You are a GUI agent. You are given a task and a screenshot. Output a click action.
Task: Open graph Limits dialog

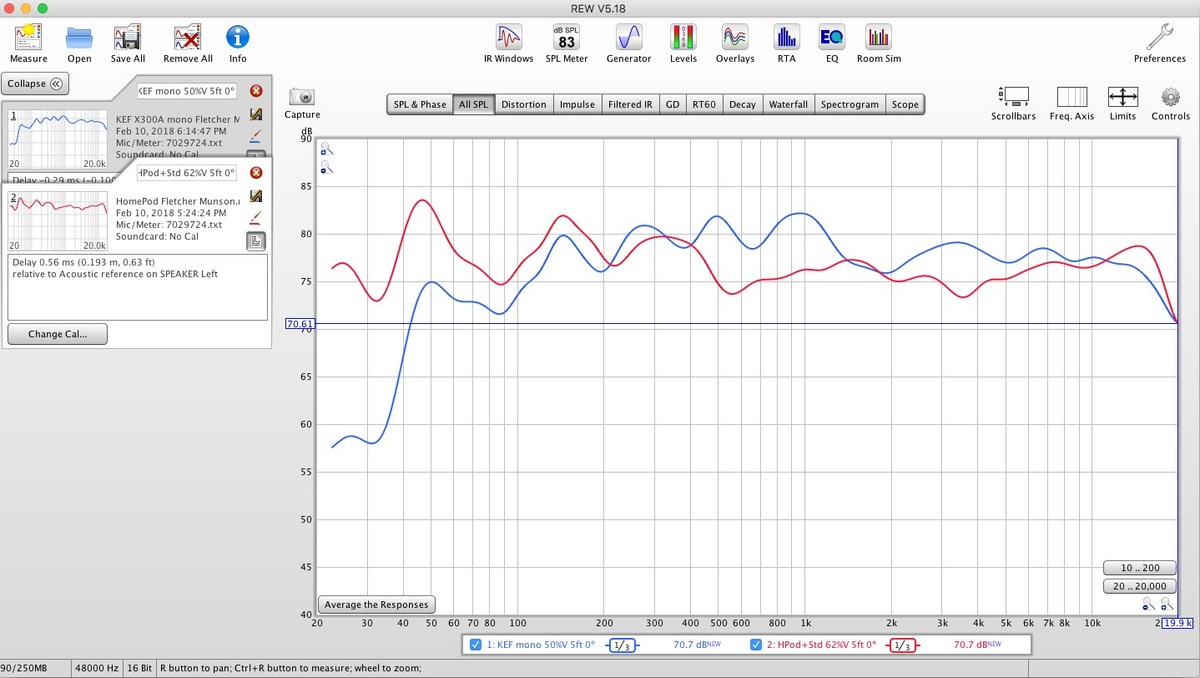1123,97
